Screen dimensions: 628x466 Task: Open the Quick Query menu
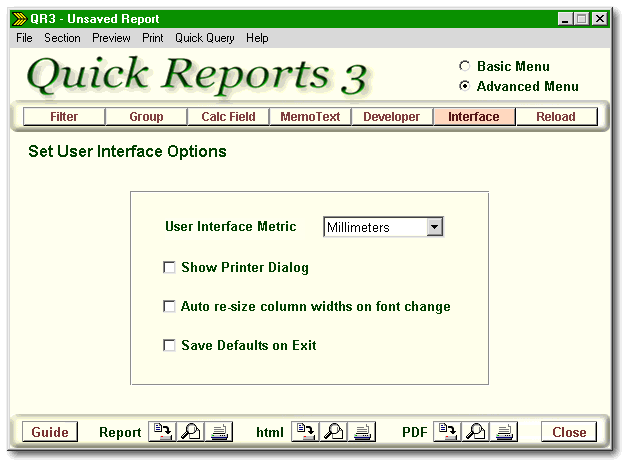205,38
